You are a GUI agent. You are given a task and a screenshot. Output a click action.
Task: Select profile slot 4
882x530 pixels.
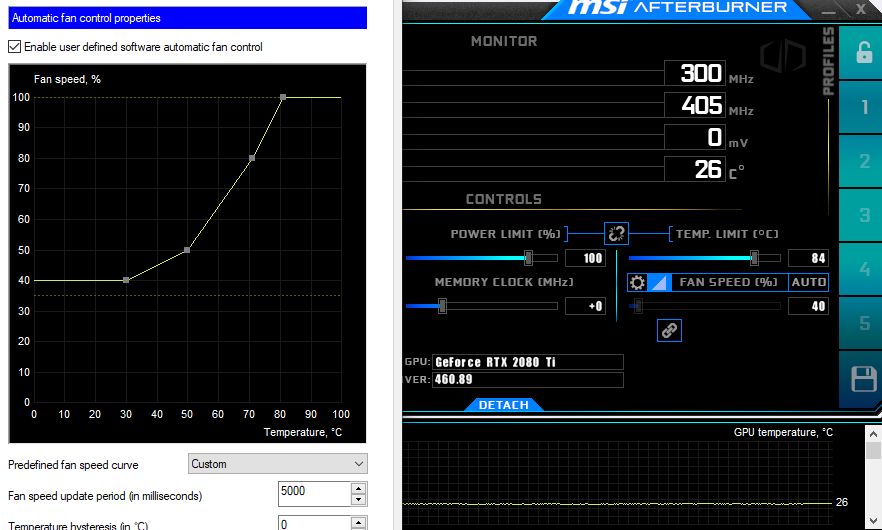864,269
